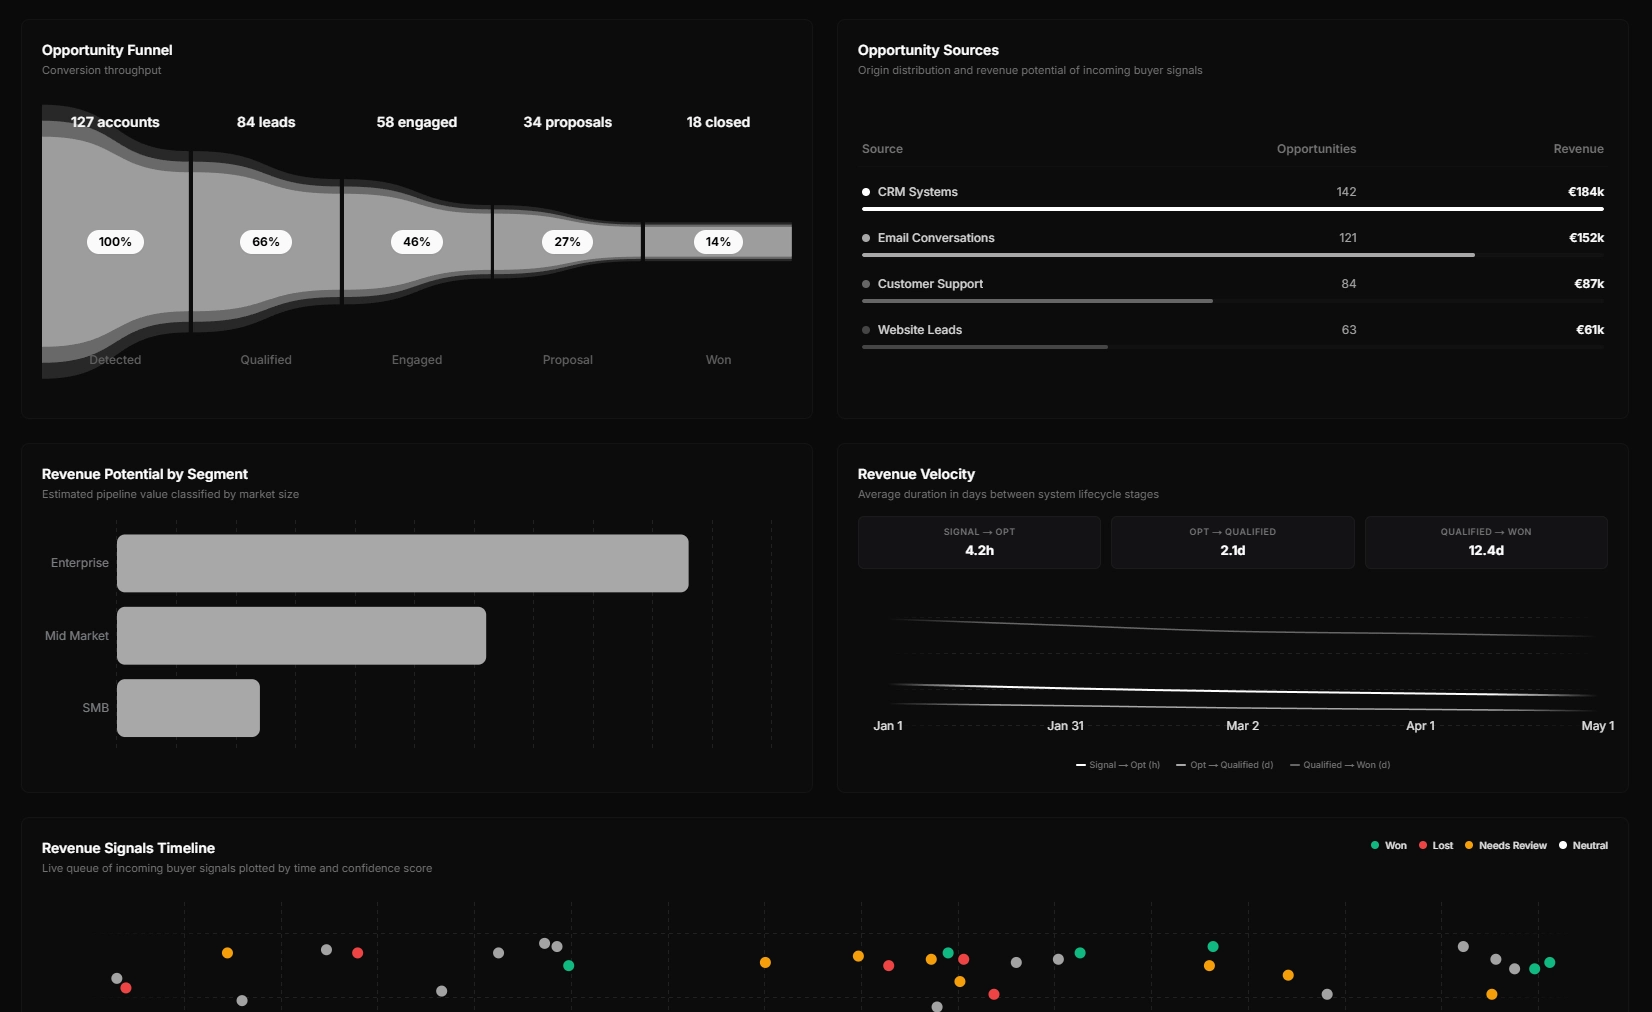Click the Revenue Potential by Segment title

[145, 474]
